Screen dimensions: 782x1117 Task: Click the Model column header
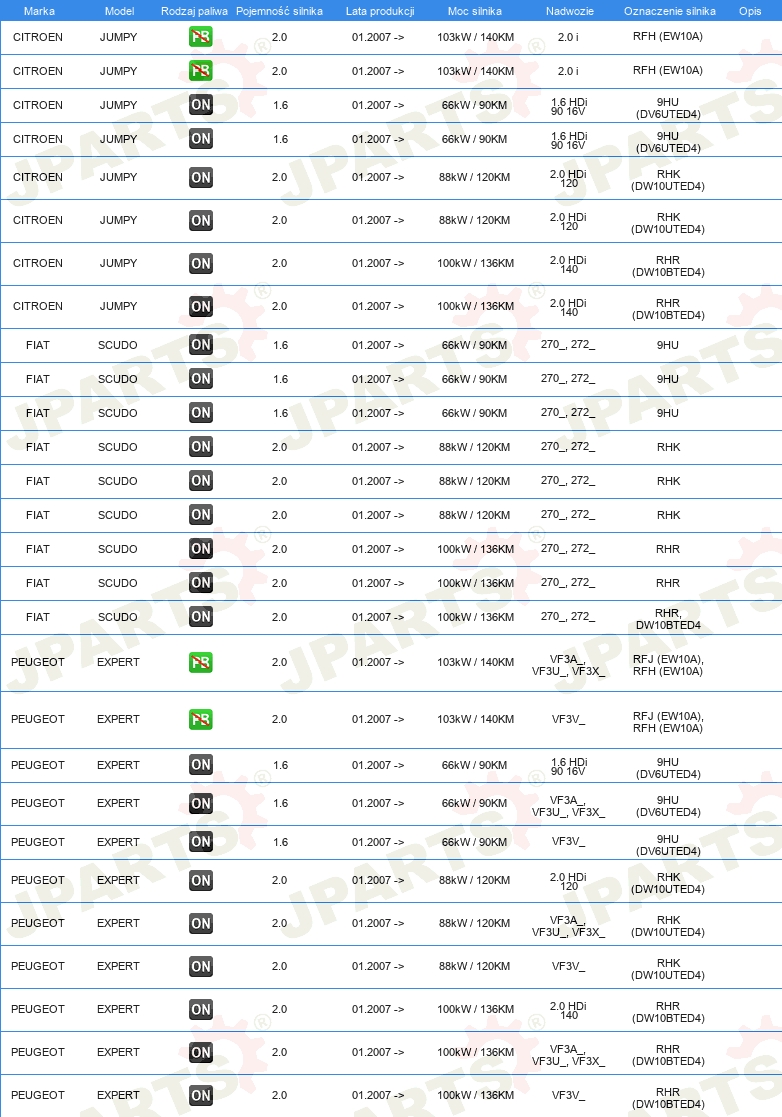click(x=120, y=11)
